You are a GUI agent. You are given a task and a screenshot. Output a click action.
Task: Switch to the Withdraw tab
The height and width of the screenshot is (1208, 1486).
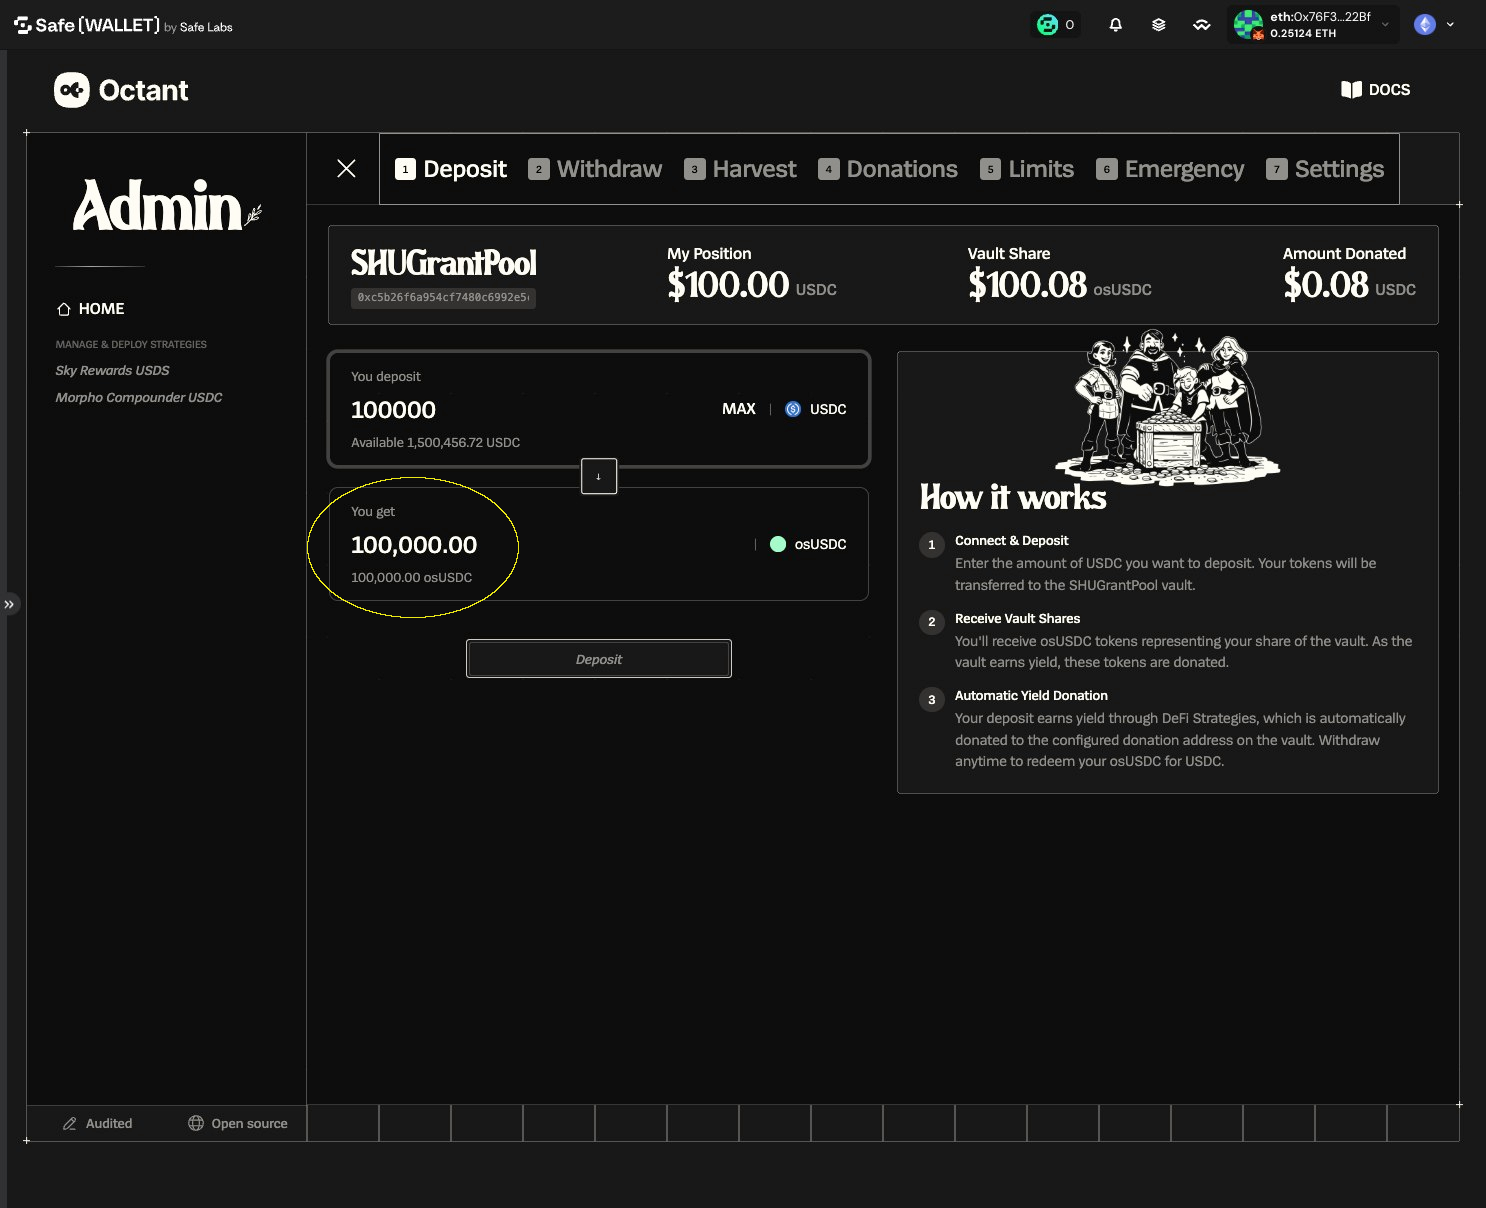[x=595, y=169]
